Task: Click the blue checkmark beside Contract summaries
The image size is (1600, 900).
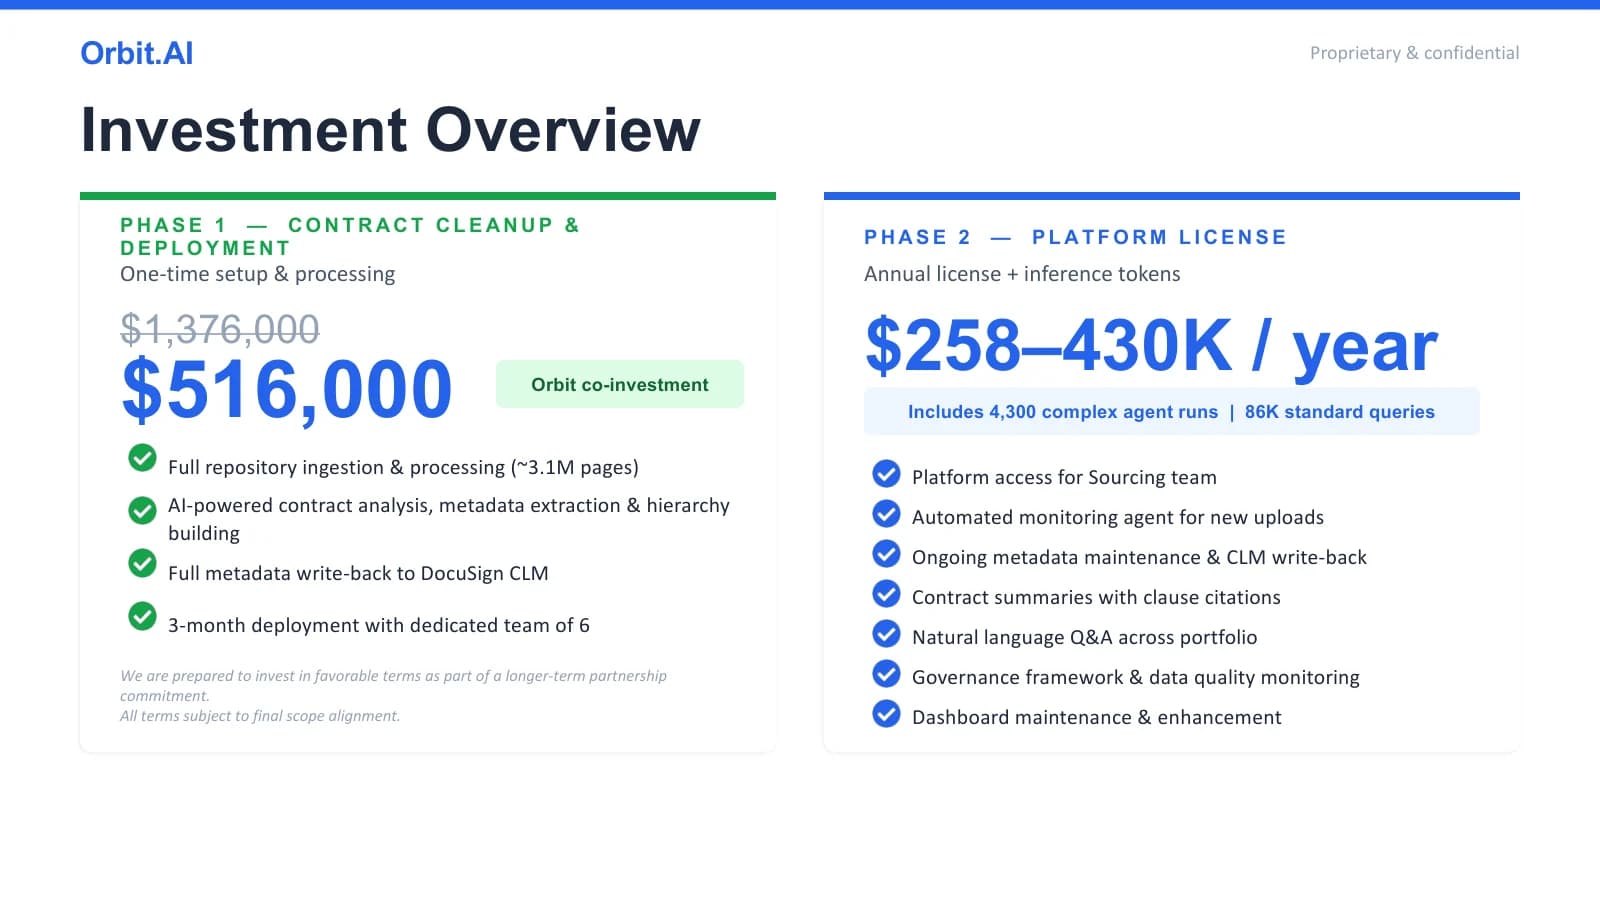Action: click(886, 593)
